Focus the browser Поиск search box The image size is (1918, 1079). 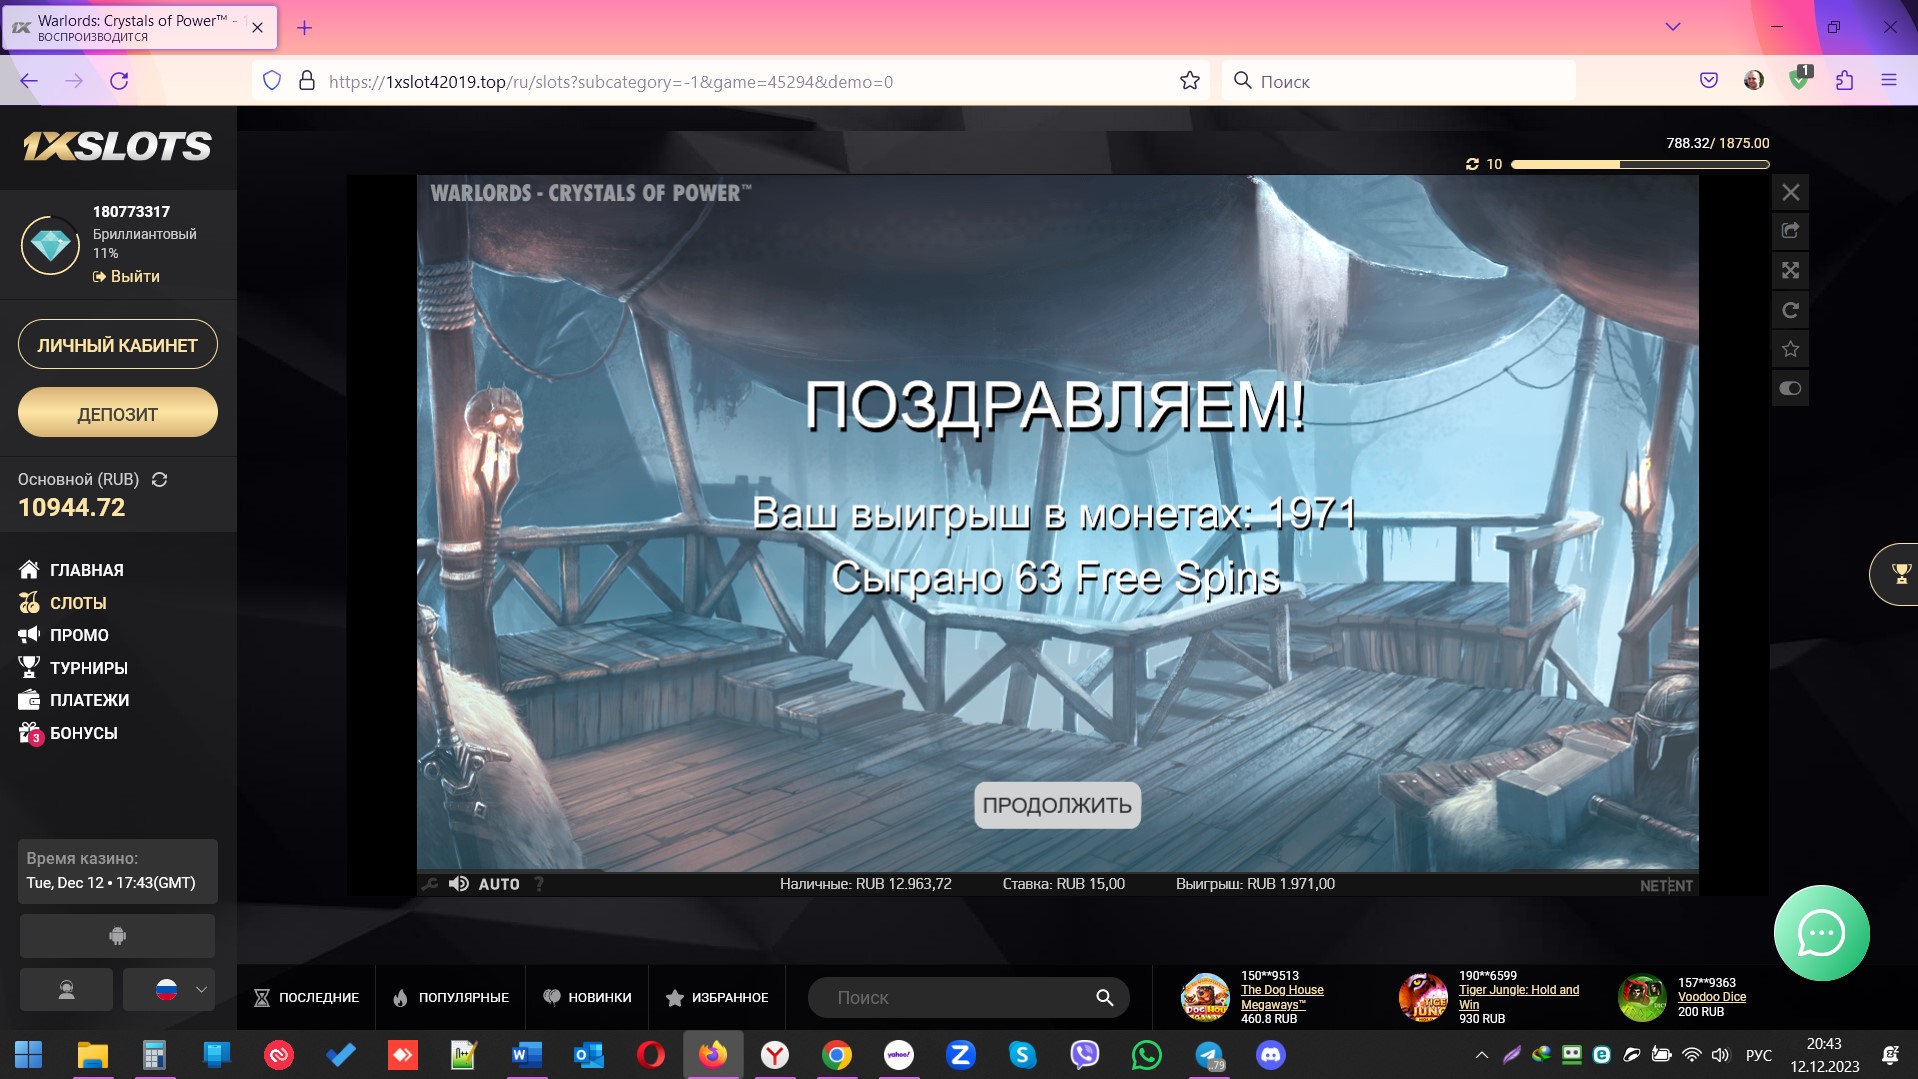coord(1398,81)
